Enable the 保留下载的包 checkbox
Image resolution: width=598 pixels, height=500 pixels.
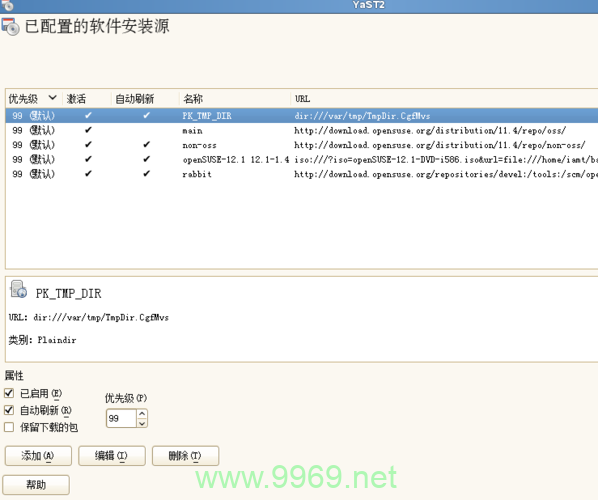pyautogui.click(x=9, y=427)
